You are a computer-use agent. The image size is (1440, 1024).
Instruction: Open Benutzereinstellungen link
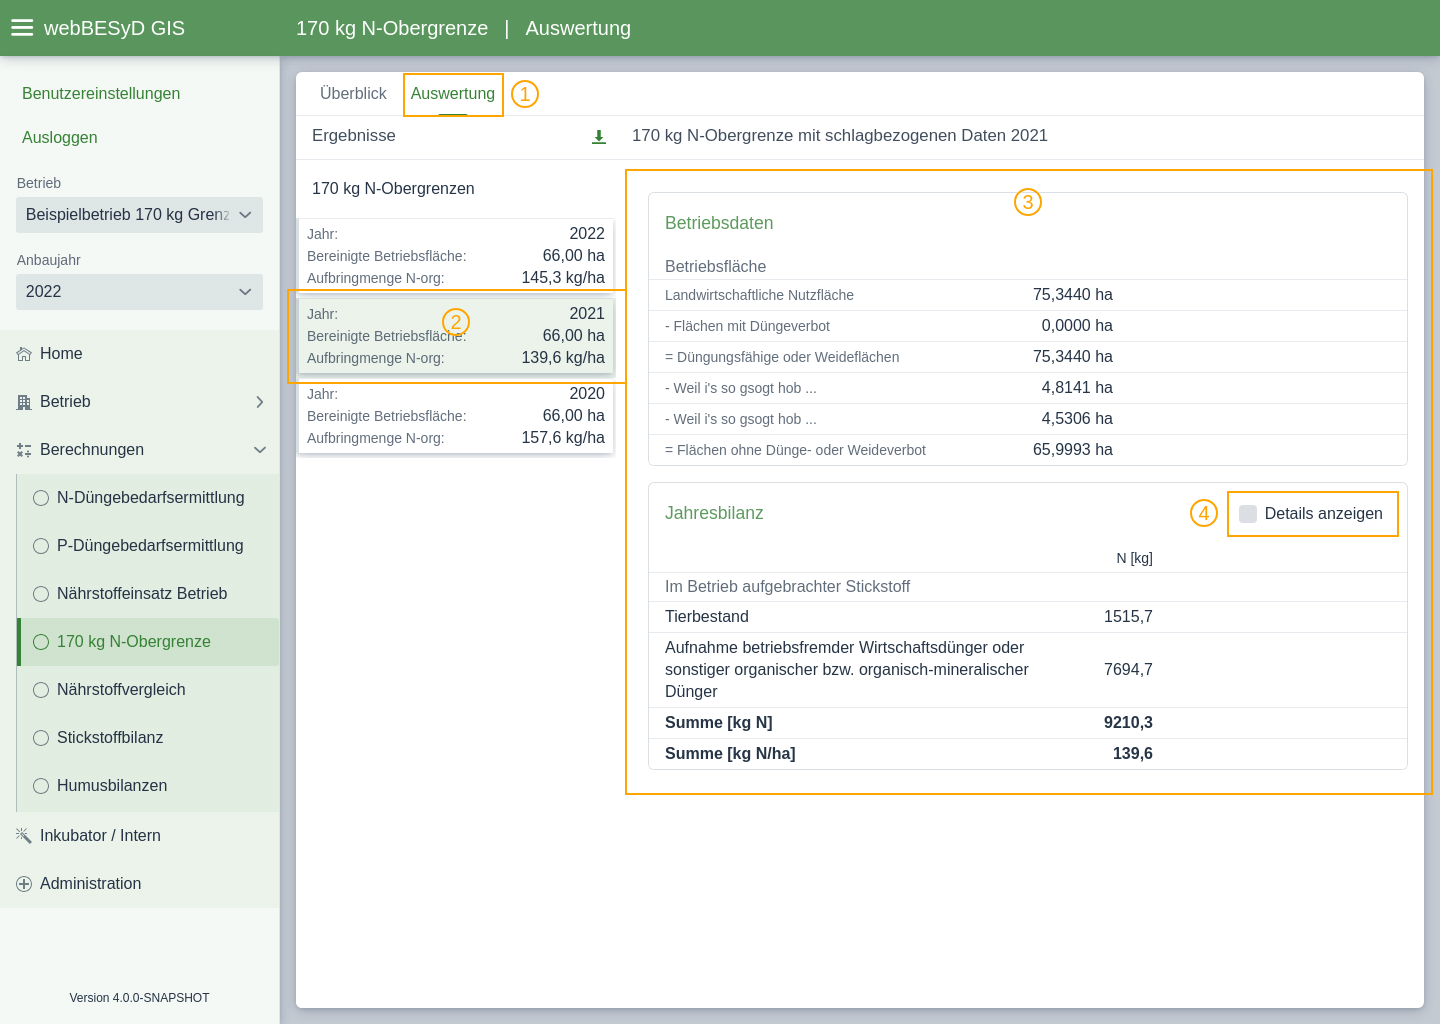[101, 93]
